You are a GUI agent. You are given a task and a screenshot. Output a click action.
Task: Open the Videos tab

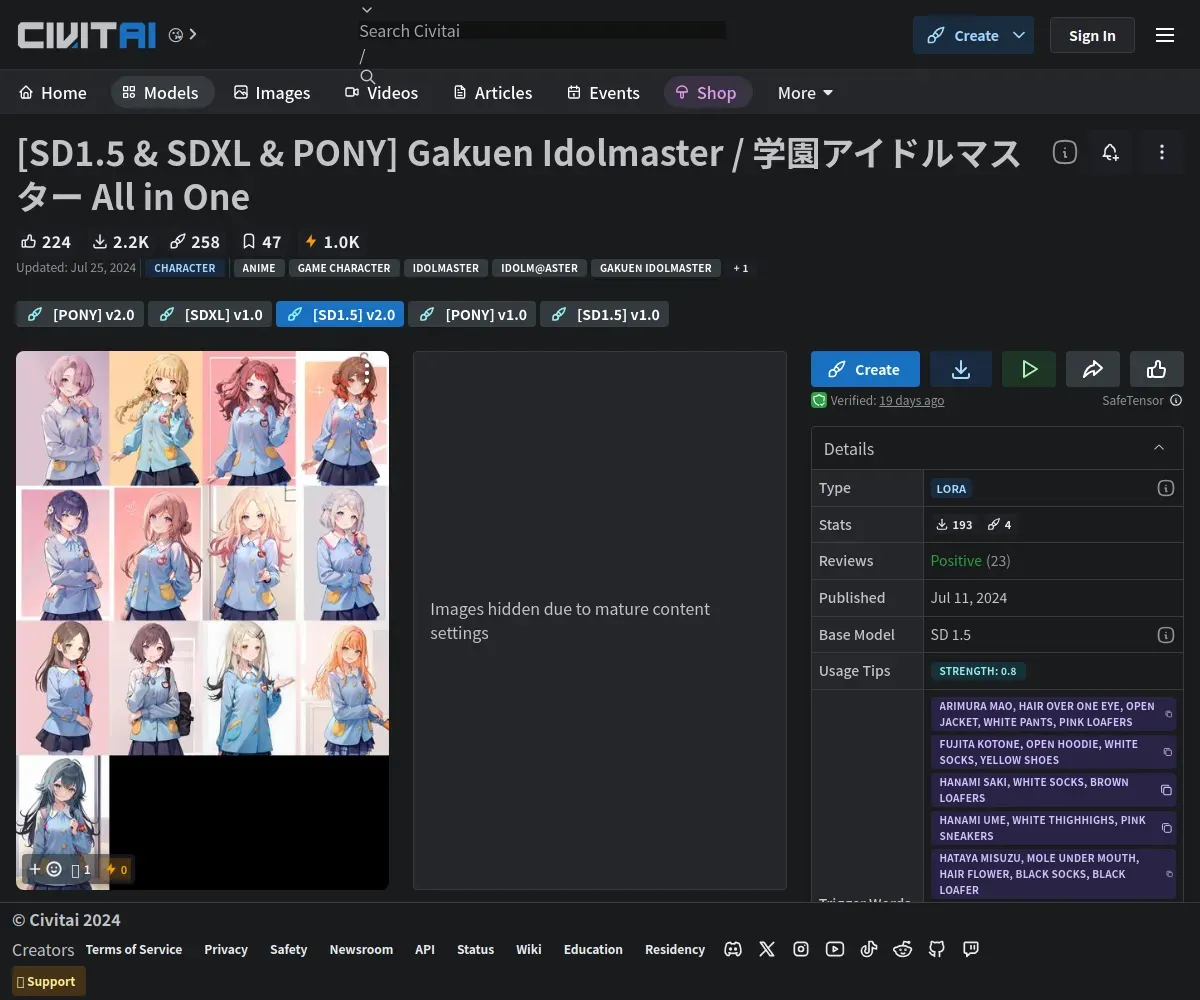point(382,92)
